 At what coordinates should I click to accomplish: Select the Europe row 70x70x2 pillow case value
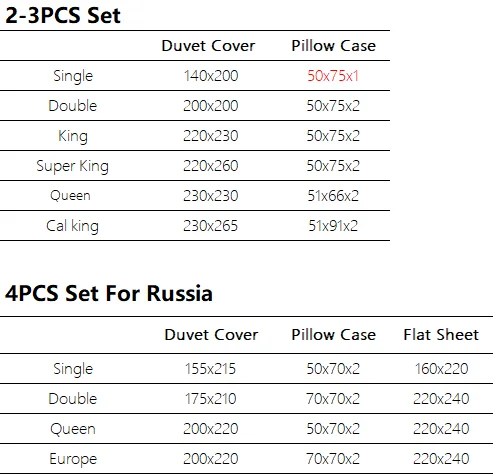coord(333,459)
